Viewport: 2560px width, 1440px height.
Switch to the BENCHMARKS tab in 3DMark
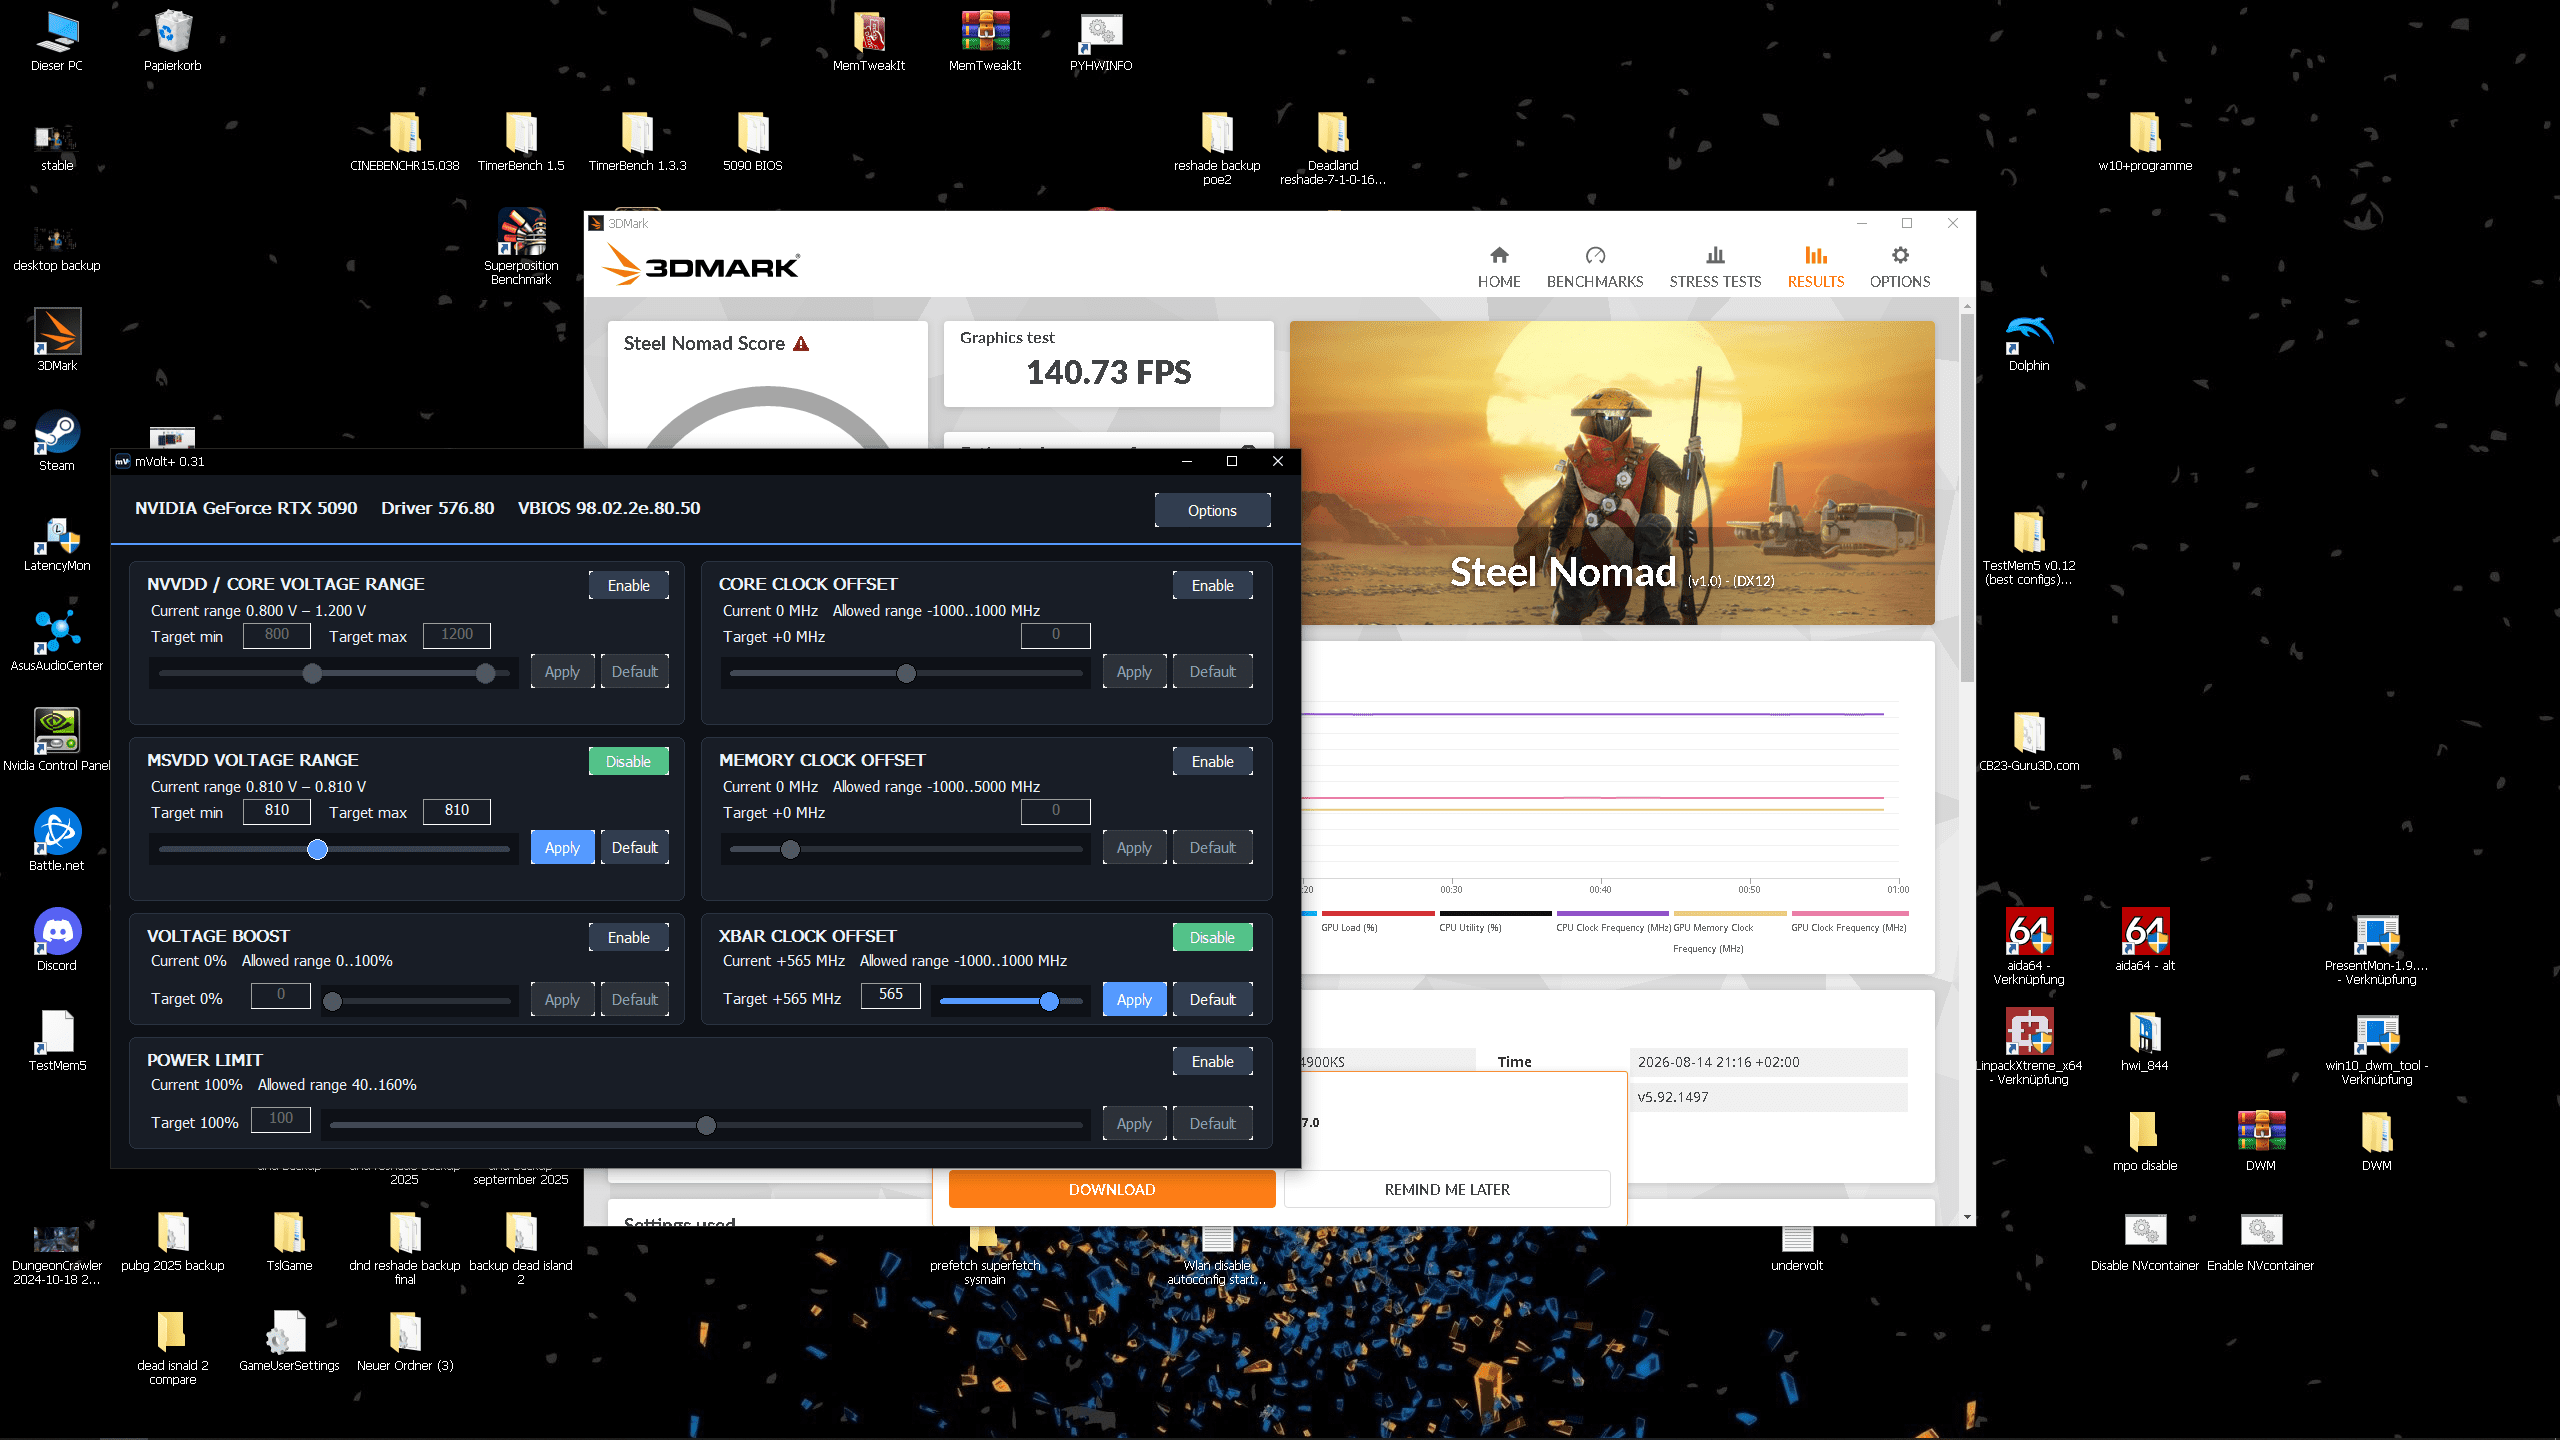pyautogui.click(x=1595, y=267)
